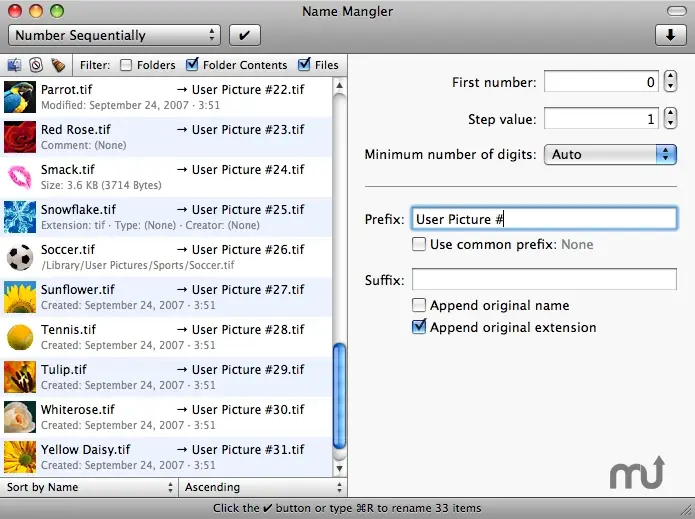Open the Sort by Name dropdown
The image size is (695, 519).
89,487
